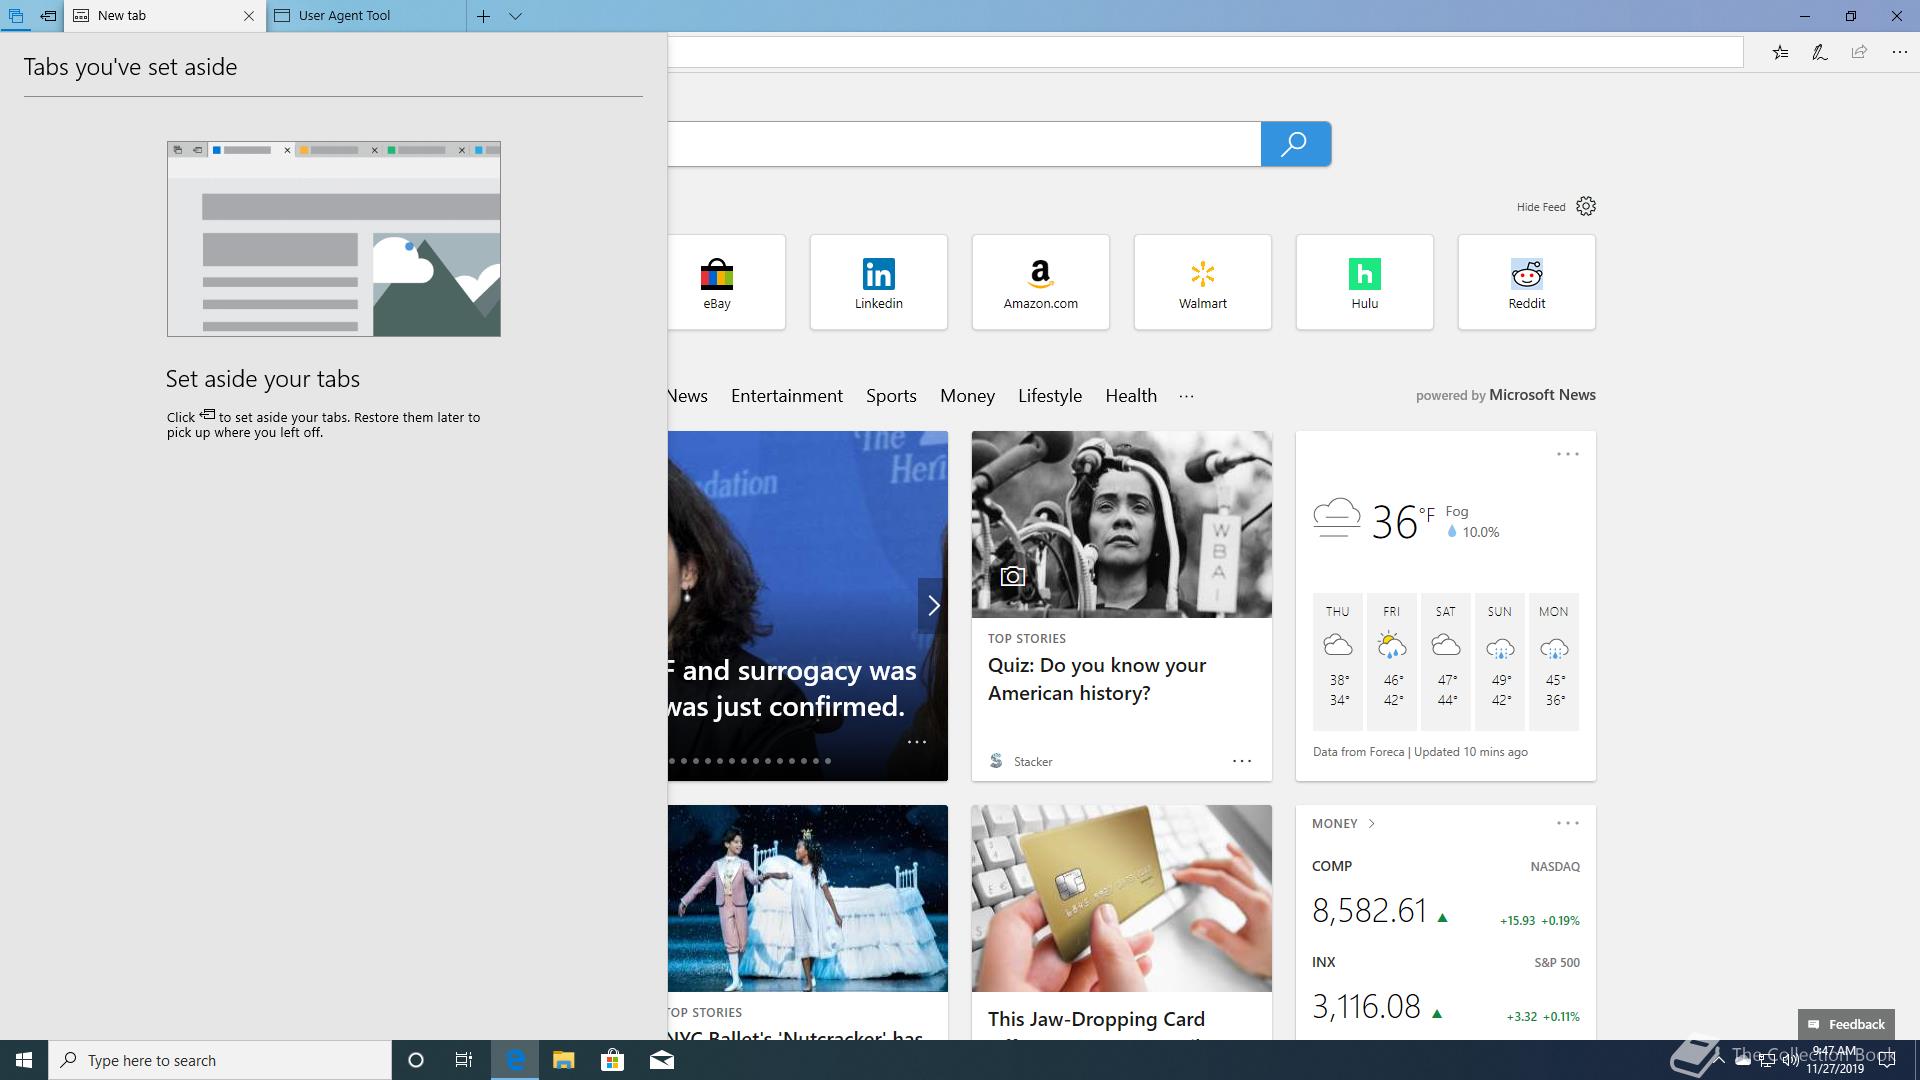Click the browser address bar
This screenshot has height=1080, width=1920.
[x=1205, y=52]
